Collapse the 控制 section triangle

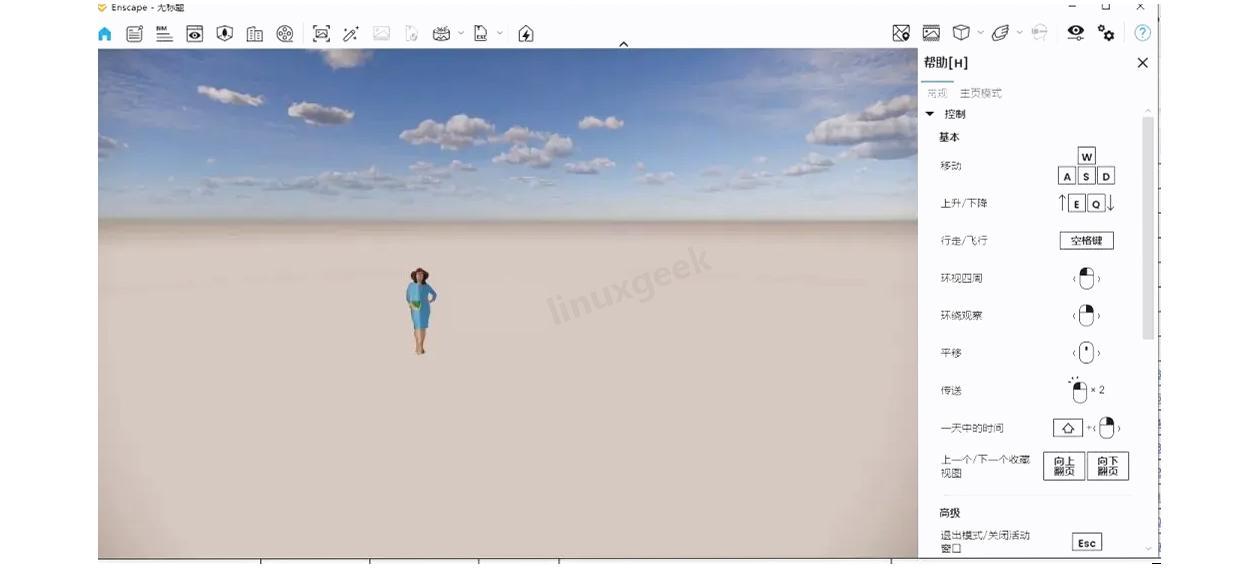tap(930, 114)
